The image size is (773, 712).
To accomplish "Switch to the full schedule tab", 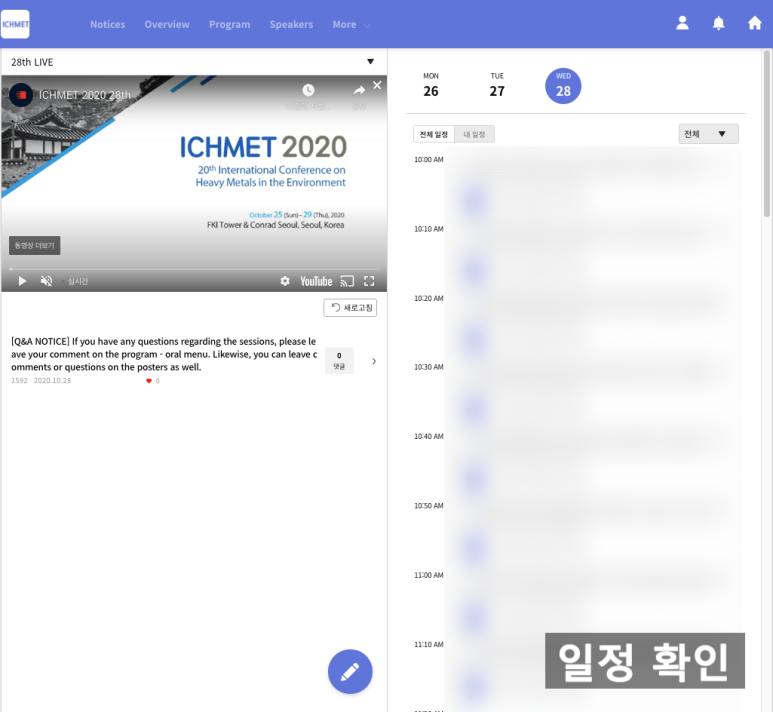I will [434, 134].
